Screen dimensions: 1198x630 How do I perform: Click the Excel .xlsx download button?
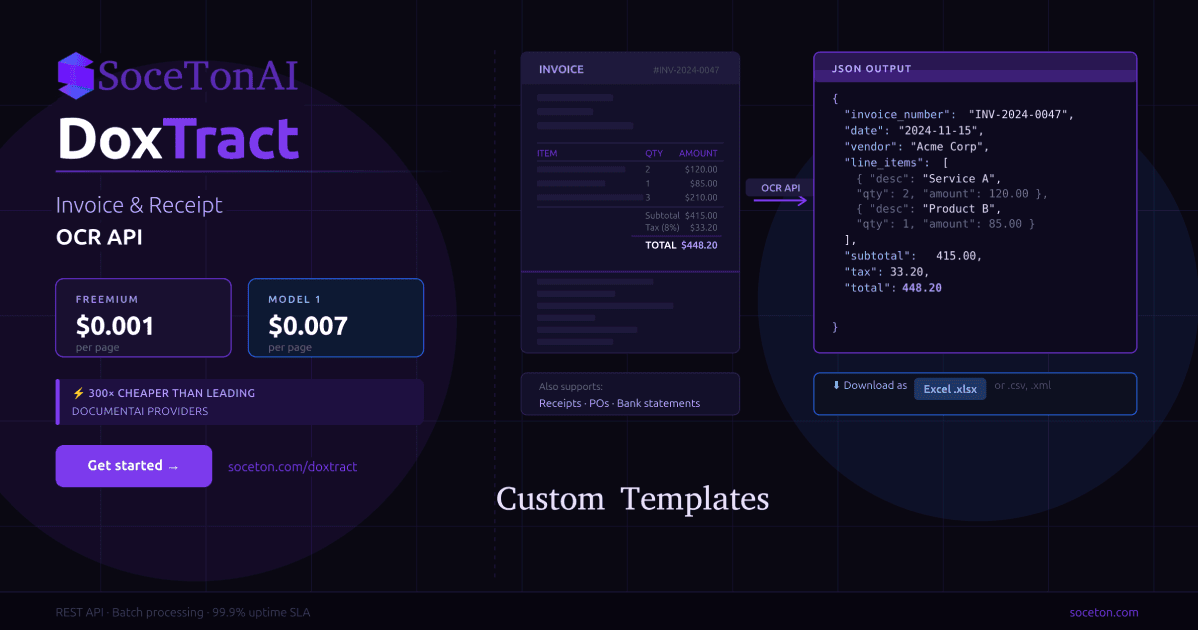click(x=950, y=389)
